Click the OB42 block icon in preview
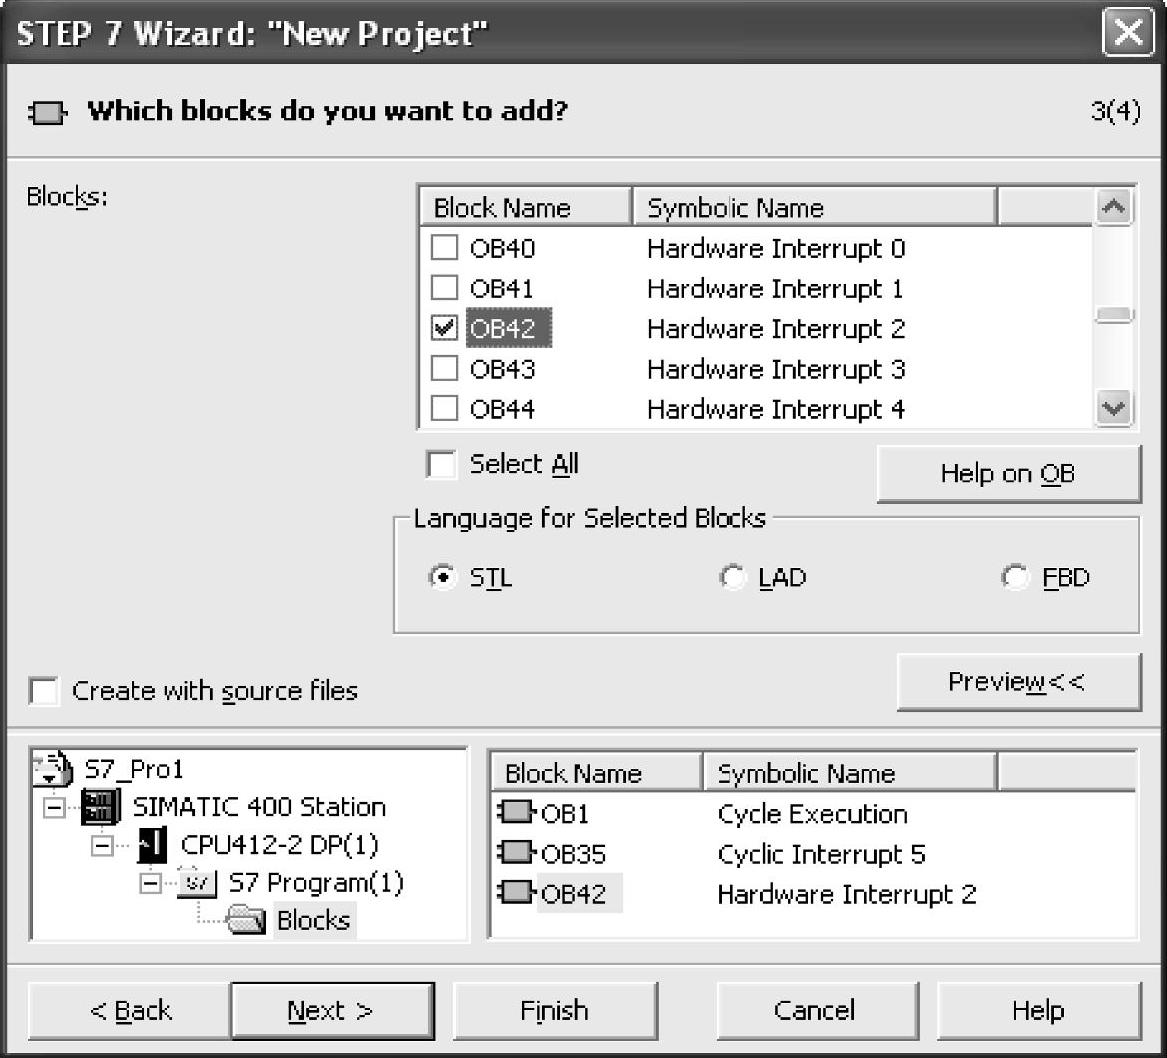Screen dimensions: 1167x1058 click(516, 892)
